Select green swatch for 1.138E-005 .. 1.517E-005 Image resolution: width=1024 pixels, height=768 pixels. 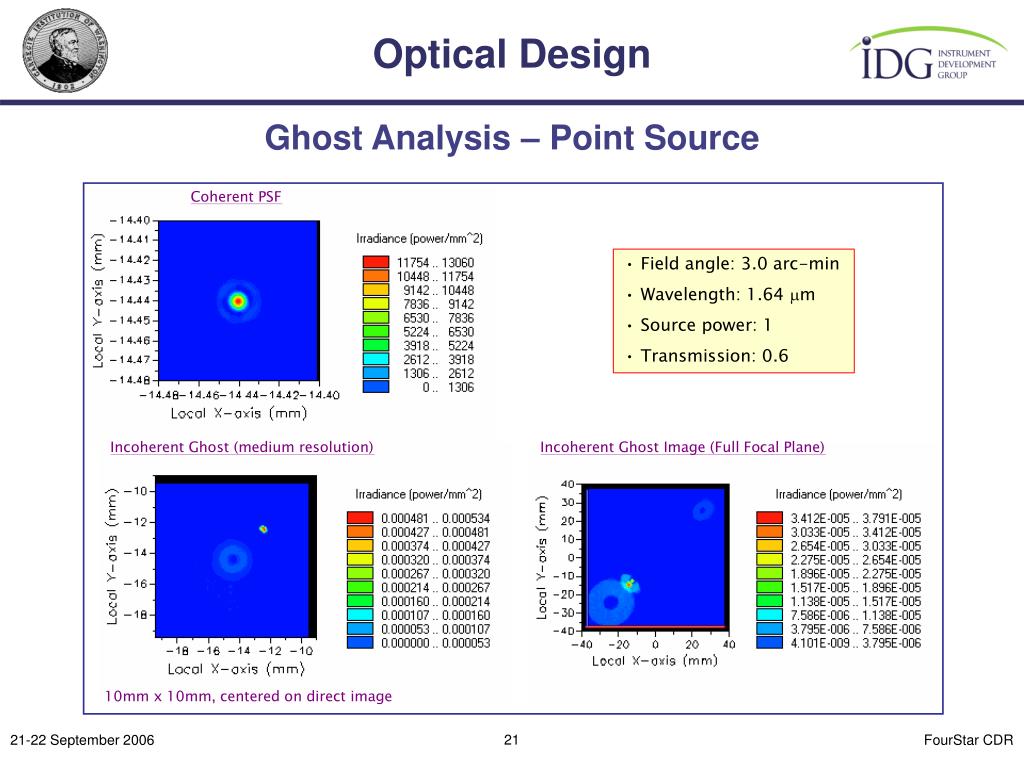tap(769, 601)
